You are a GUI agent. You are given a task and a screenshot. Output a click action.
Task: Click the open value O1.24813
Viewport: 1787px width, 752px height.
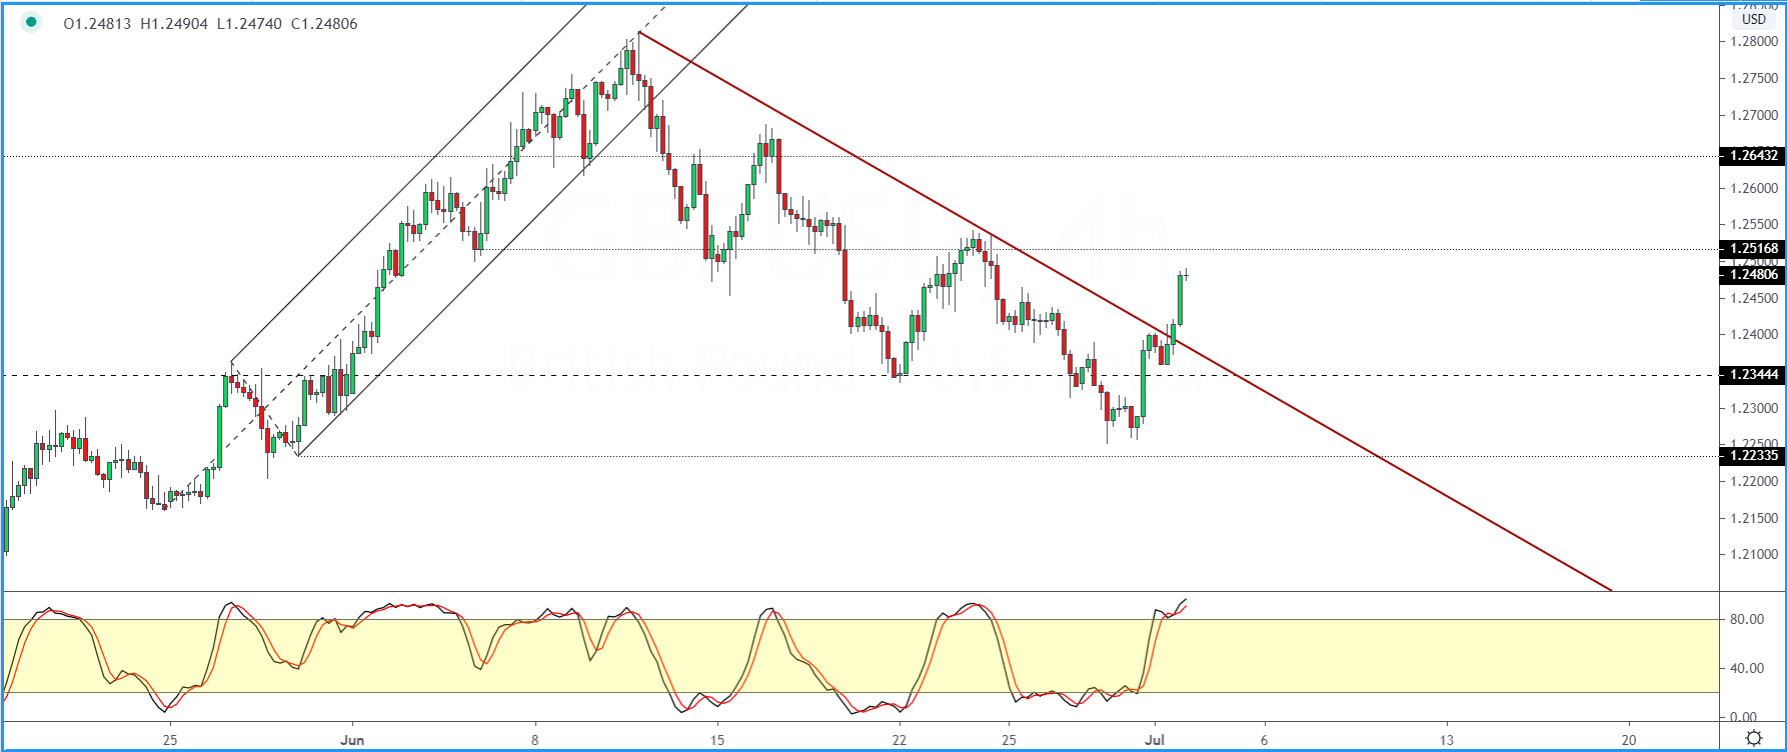click(x=97, y=23)
